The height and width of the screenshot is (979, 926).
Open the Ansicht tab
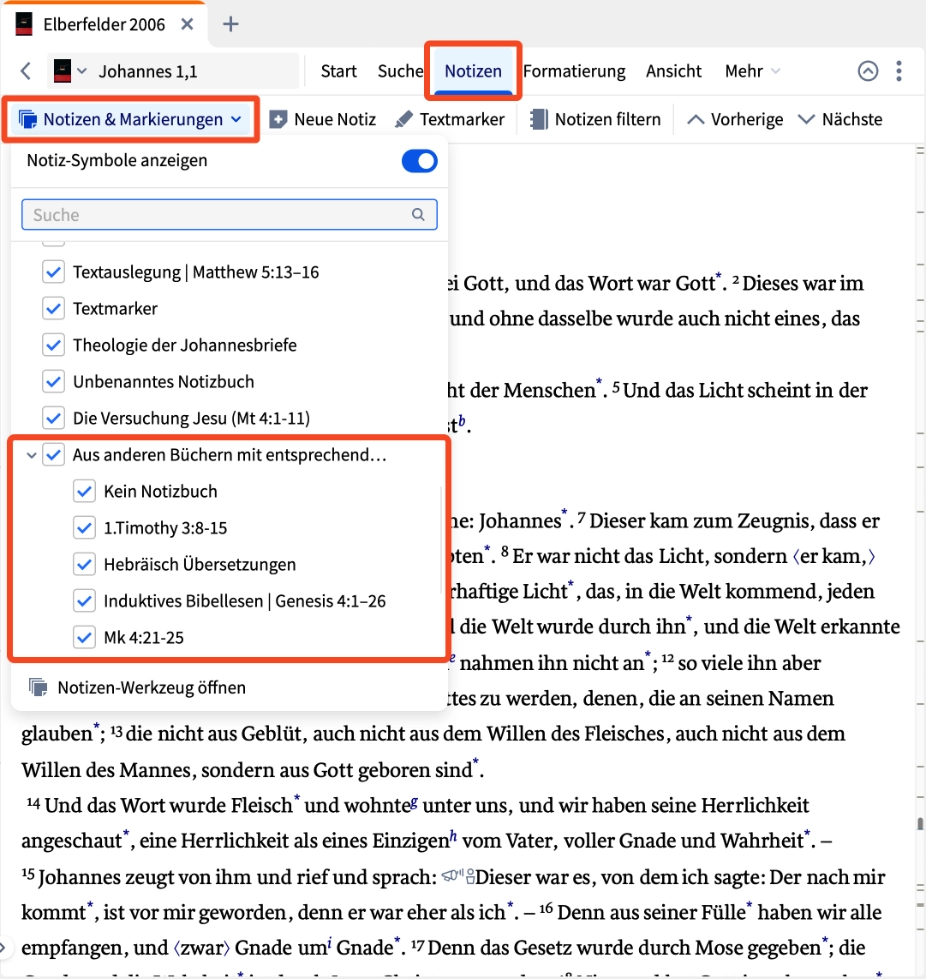(674, 71)
